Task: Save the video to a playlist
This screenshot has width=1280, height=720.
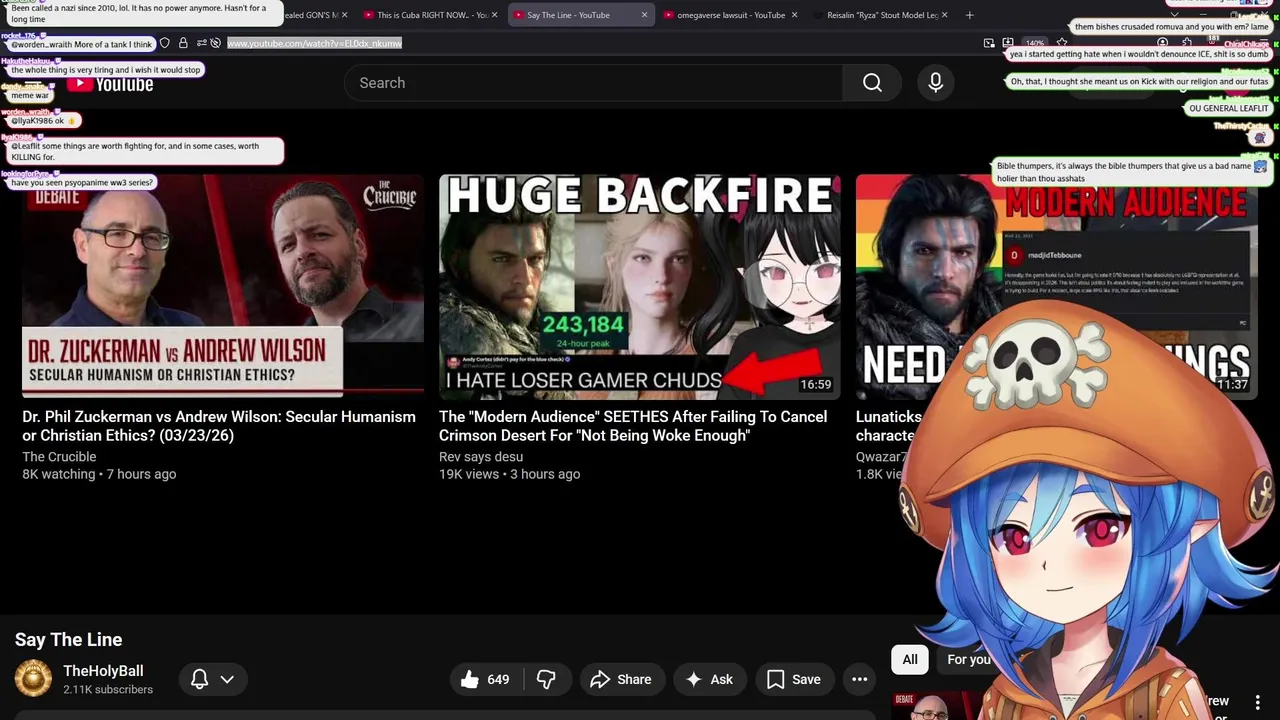Action: point(794,679)
